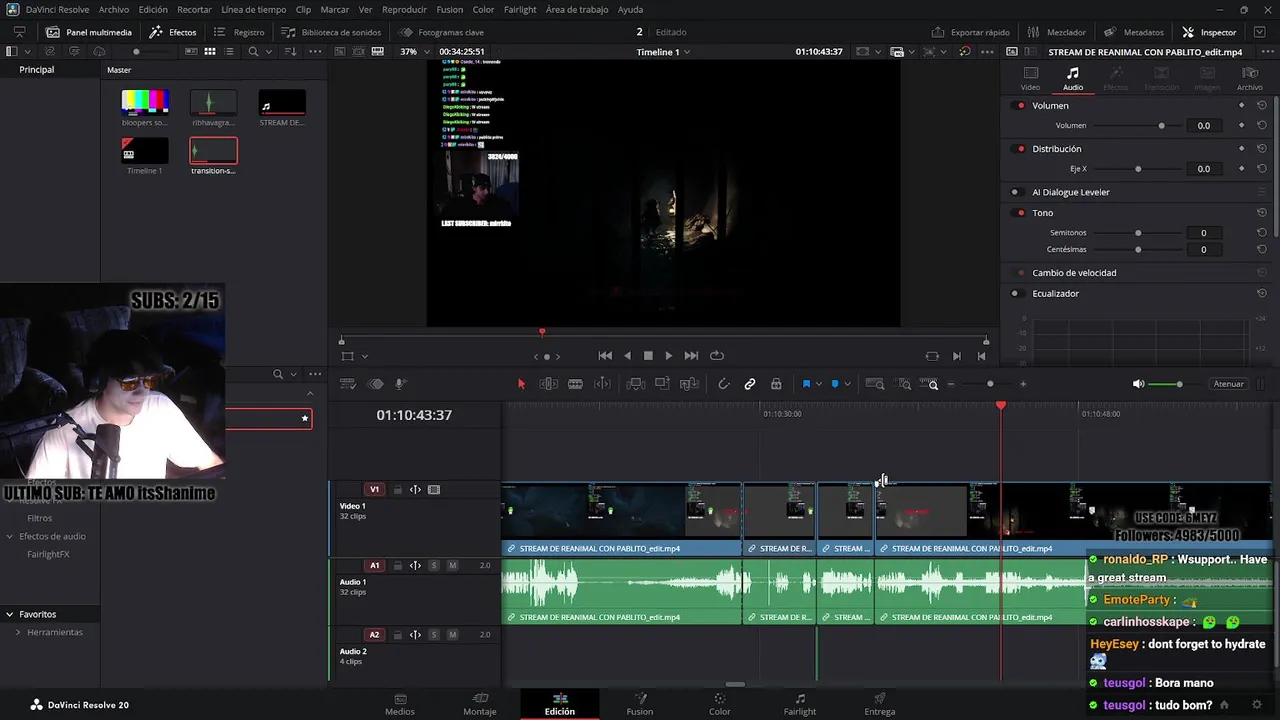Add a blue flag to the clip
1280x720 pixels.
(x=806, y=384)
